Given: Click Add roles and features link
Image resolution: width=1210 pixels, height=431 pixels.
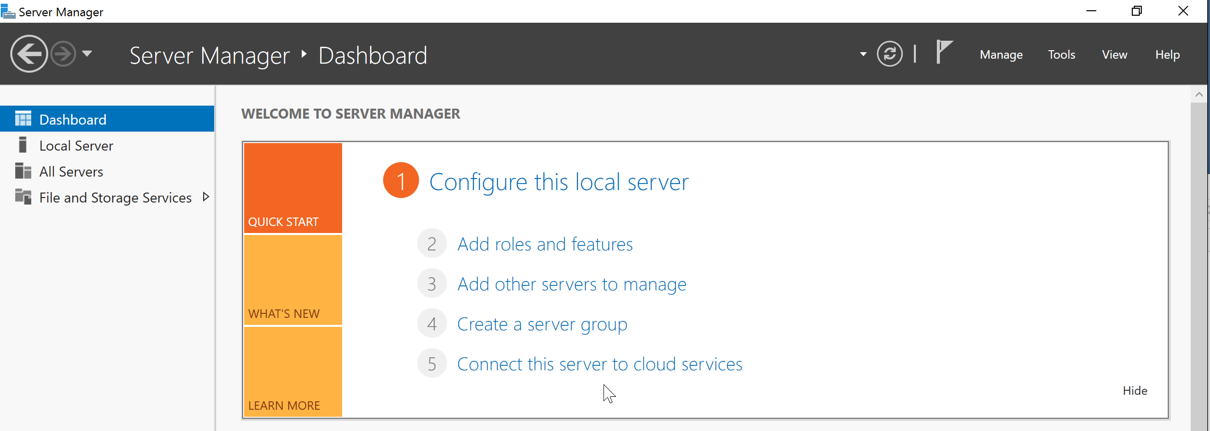Looking at the screenshot, I should click(544, 244).
